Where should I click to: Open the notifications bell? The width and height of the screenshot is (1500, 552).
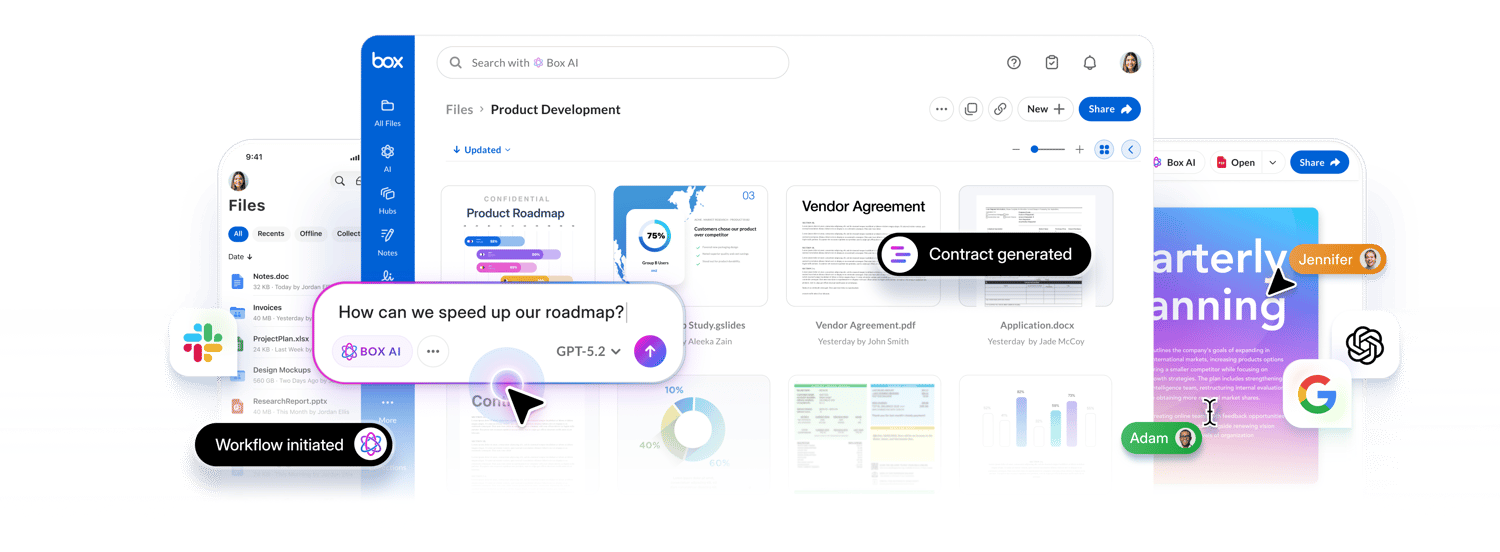point(1090,63)
